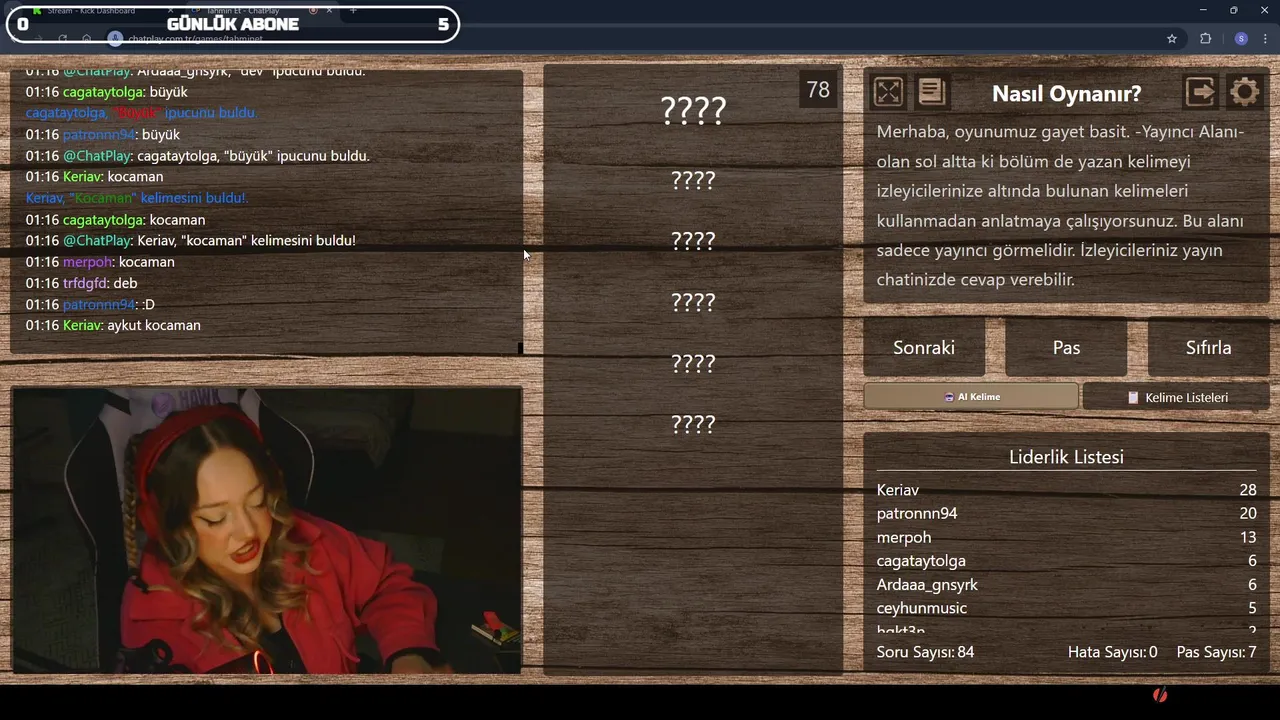The height and width of the screenshot is (720, 1280).
Task: Open the Kelime Listeleri tab
Action: click(x=1177, y=397)
